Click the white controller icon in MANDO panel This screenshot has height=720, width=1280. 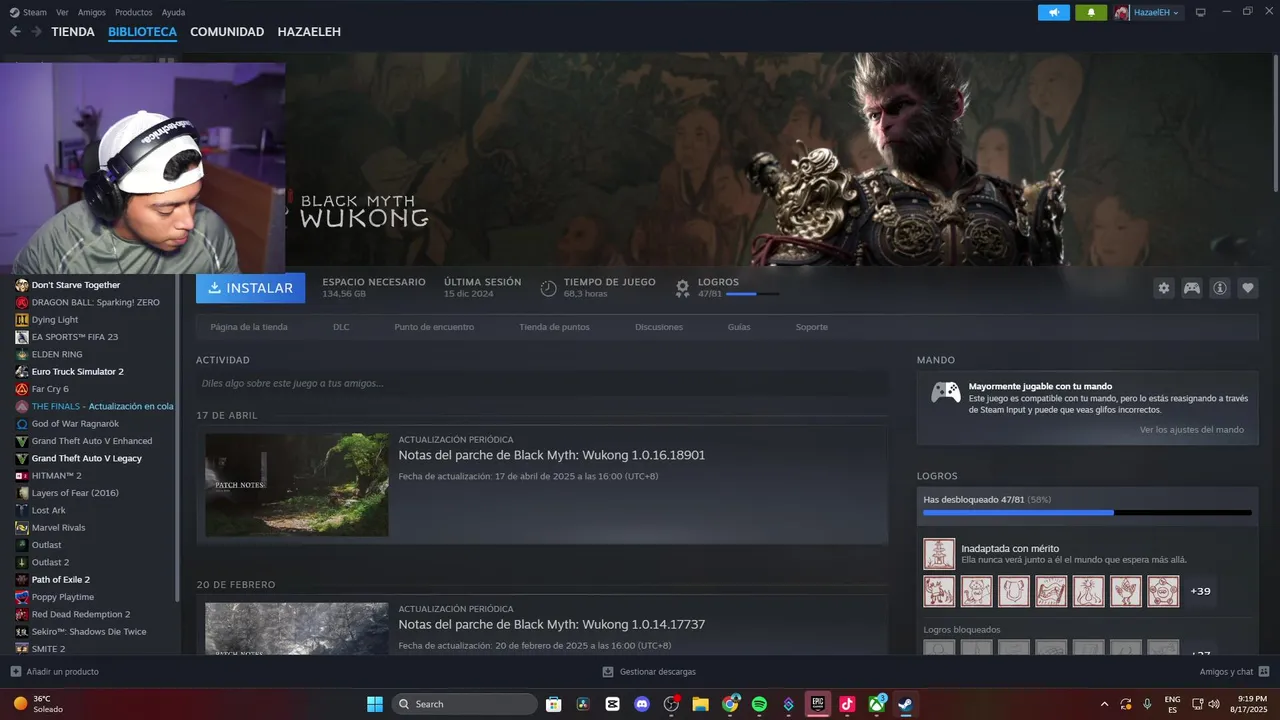pyautogui.click(x=945, y=392)
